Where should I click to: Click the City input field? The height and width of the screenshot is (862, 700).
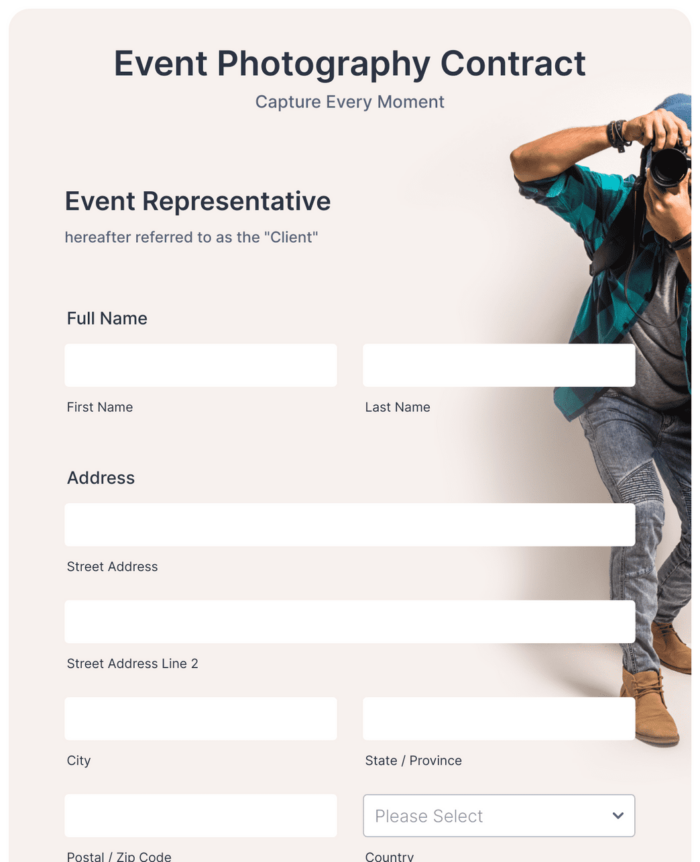point(201,719)
